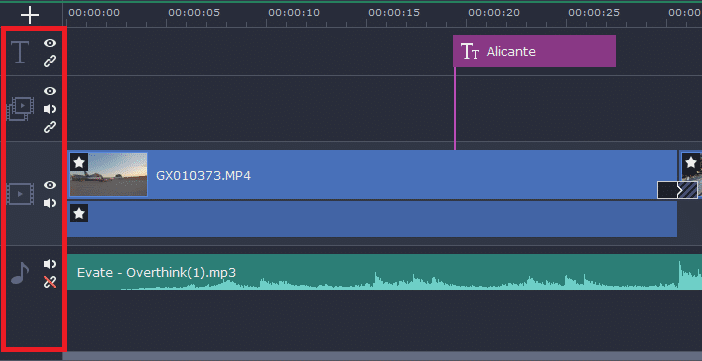This screenshot has height=361, width=702.
Task: Toggle the link icon on the title track
Action: click(50, 61)
